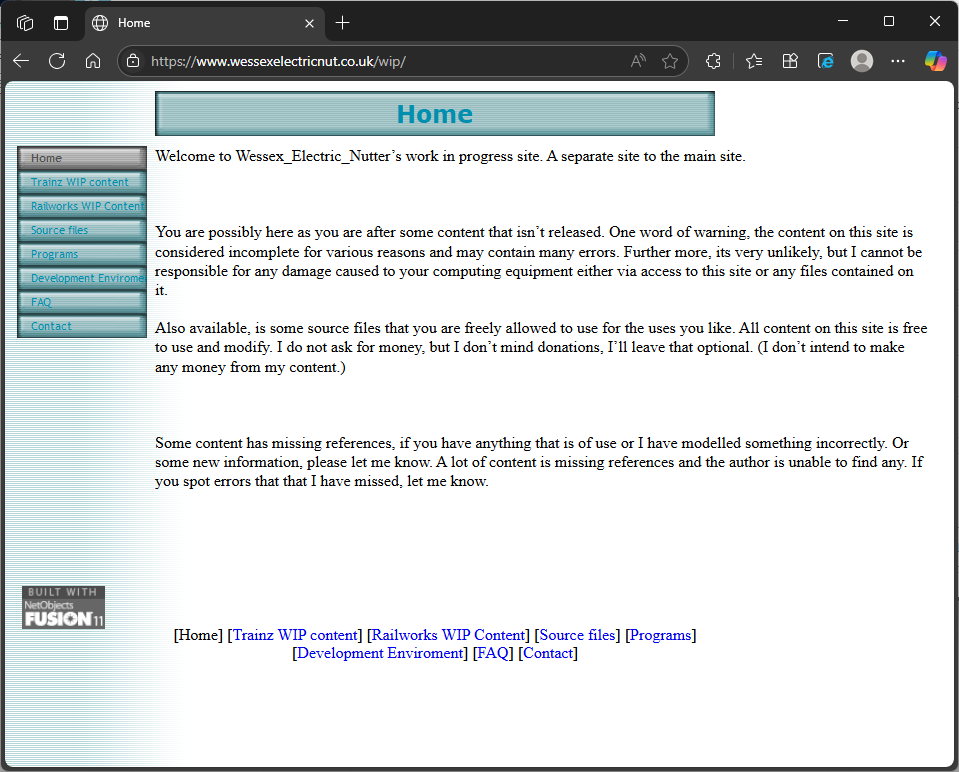Open Development Enviroment in sidebar navigation
Screen dimensions: 959x772
coord(82,278)
